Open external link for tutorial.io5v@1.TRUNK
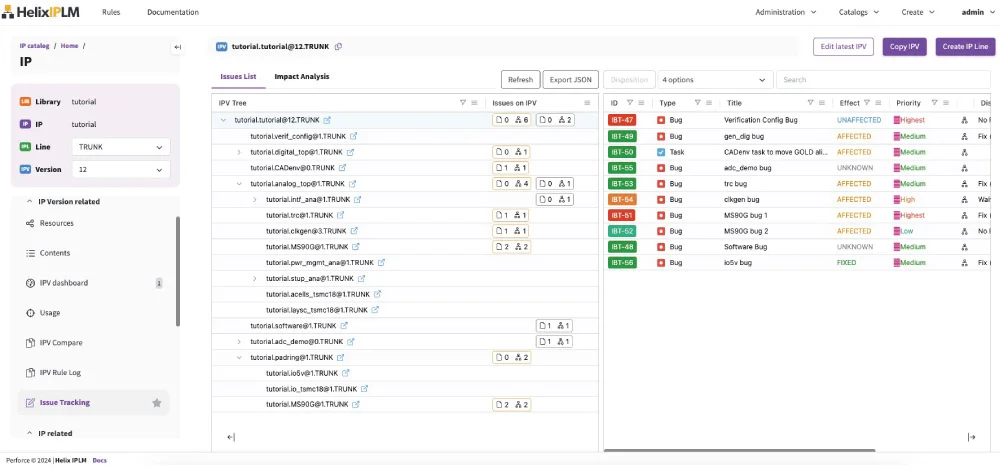 pyautogui.click(x=346, y=373)
